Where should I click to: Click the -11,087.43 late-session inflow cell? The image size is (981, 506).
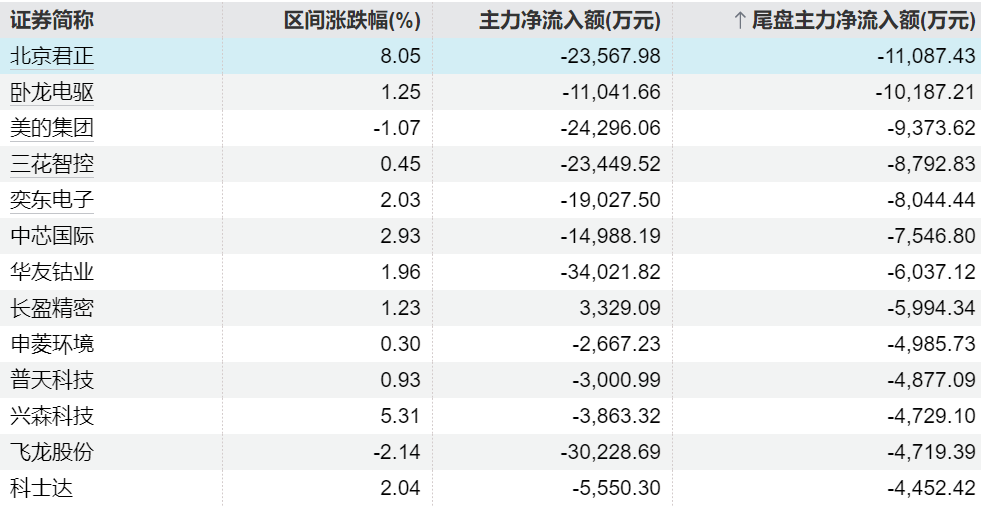tap(926, 56)
